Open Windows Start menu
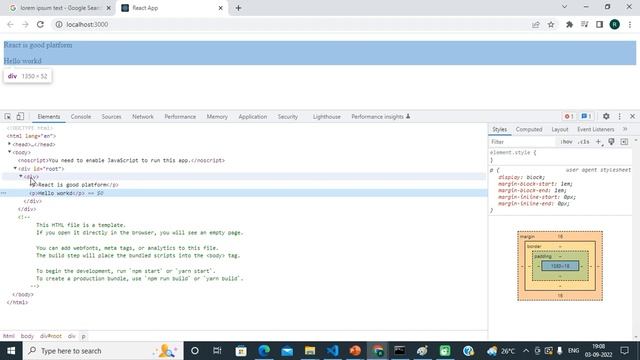This screenshot has height=360, width=640. click(11, 351)
